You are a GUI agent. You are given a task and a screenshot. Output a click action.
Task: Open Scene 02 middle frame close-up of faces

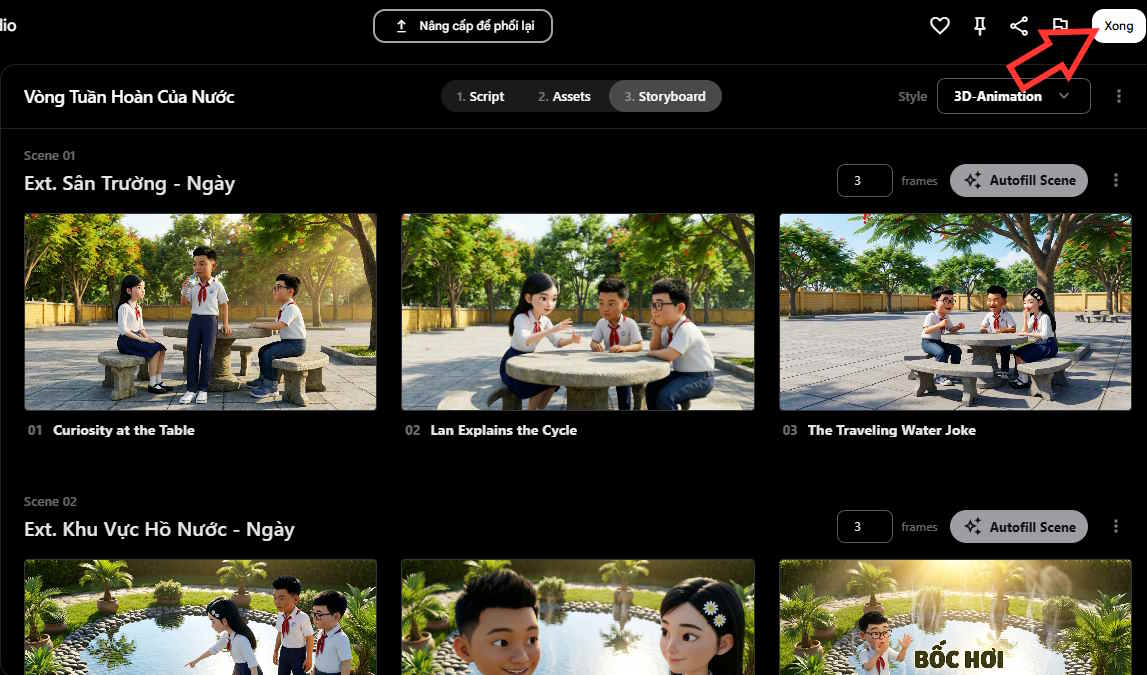click(x=578, y=617)
